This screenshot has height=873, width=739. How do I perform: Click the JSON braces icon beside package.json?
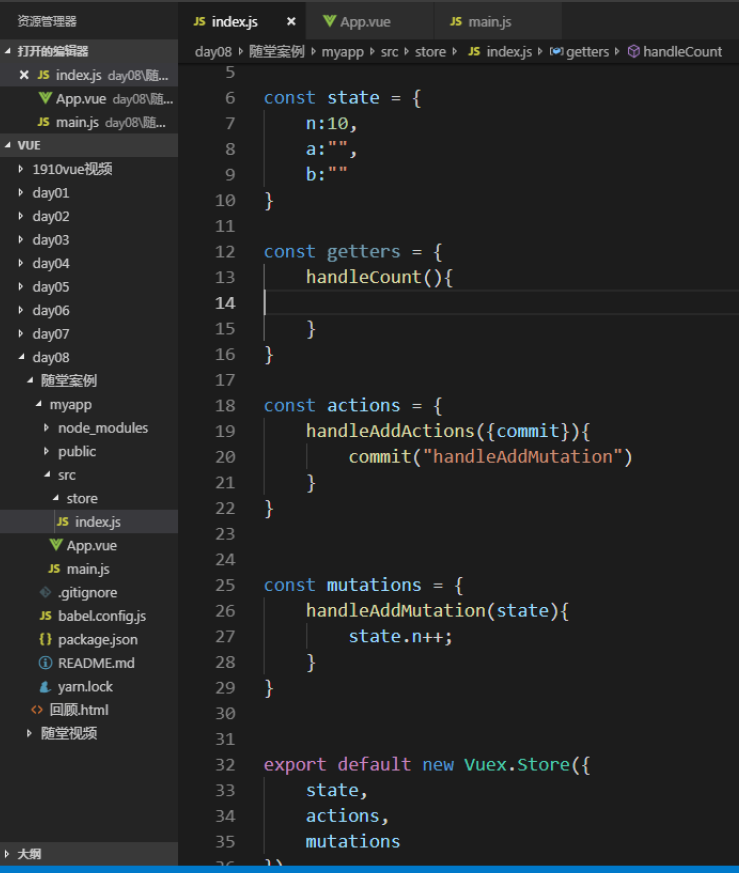coord(45,639)
